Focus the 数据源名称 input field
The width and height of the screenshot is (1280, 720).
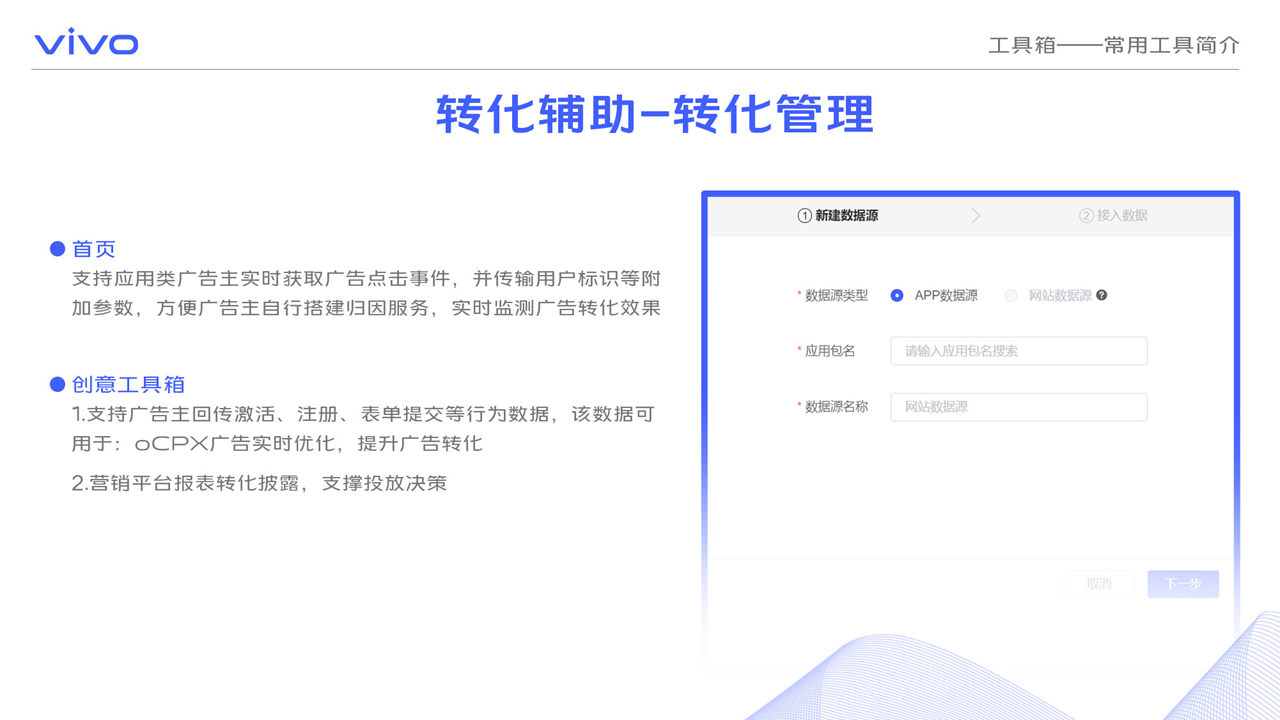(1018, 407)
